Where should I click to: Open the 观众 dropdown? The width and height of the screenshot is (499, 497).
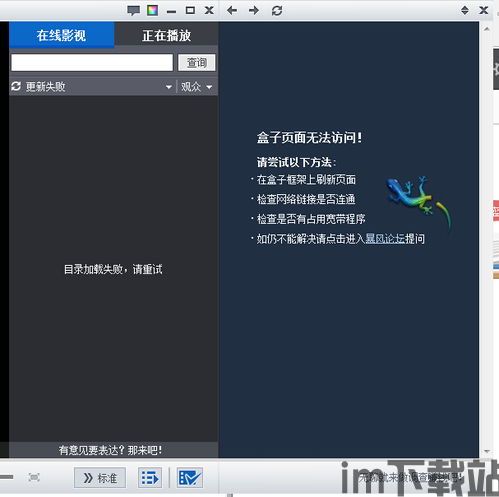(196, 87)
